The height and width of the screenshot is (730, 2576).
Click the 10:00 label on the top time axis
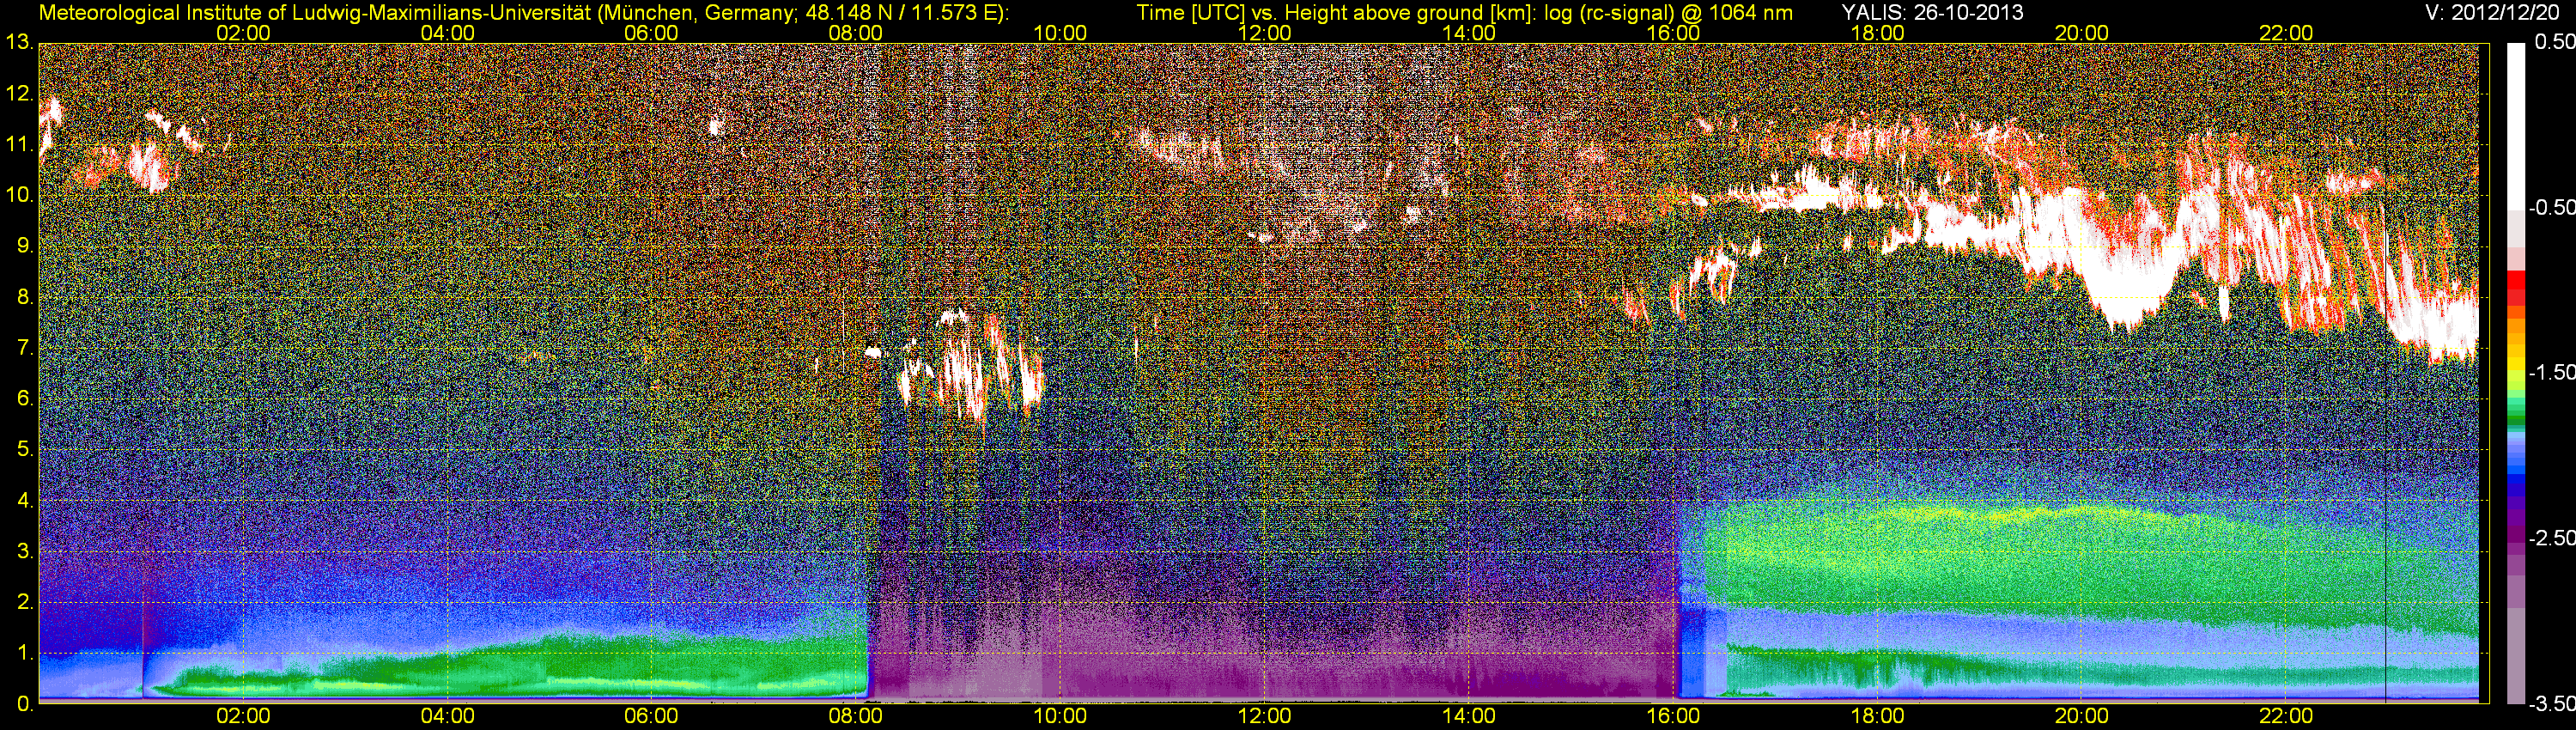coord(1060,33)
